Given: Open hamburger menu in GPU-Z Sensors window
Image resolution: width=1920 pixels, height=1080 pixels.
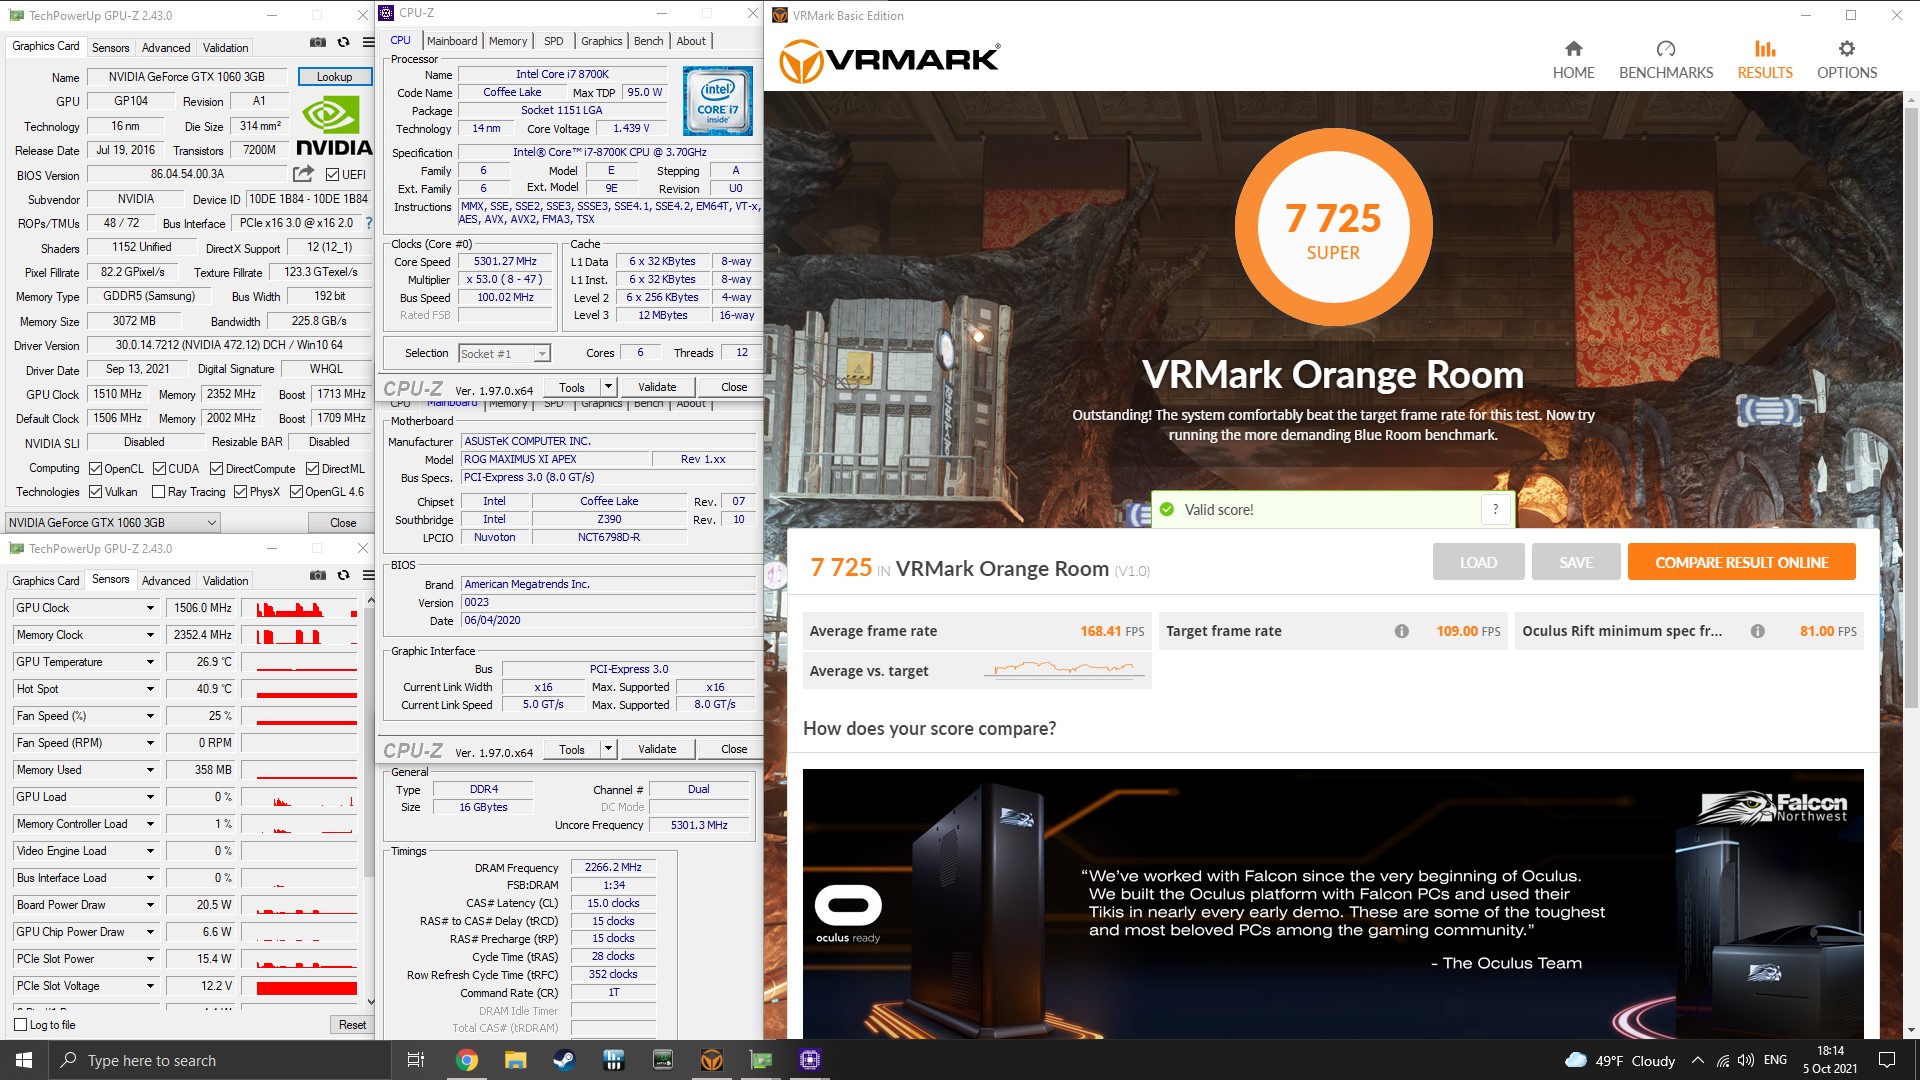Looking at the screenshot, I should pyautogui.click(x=368, y=575).
